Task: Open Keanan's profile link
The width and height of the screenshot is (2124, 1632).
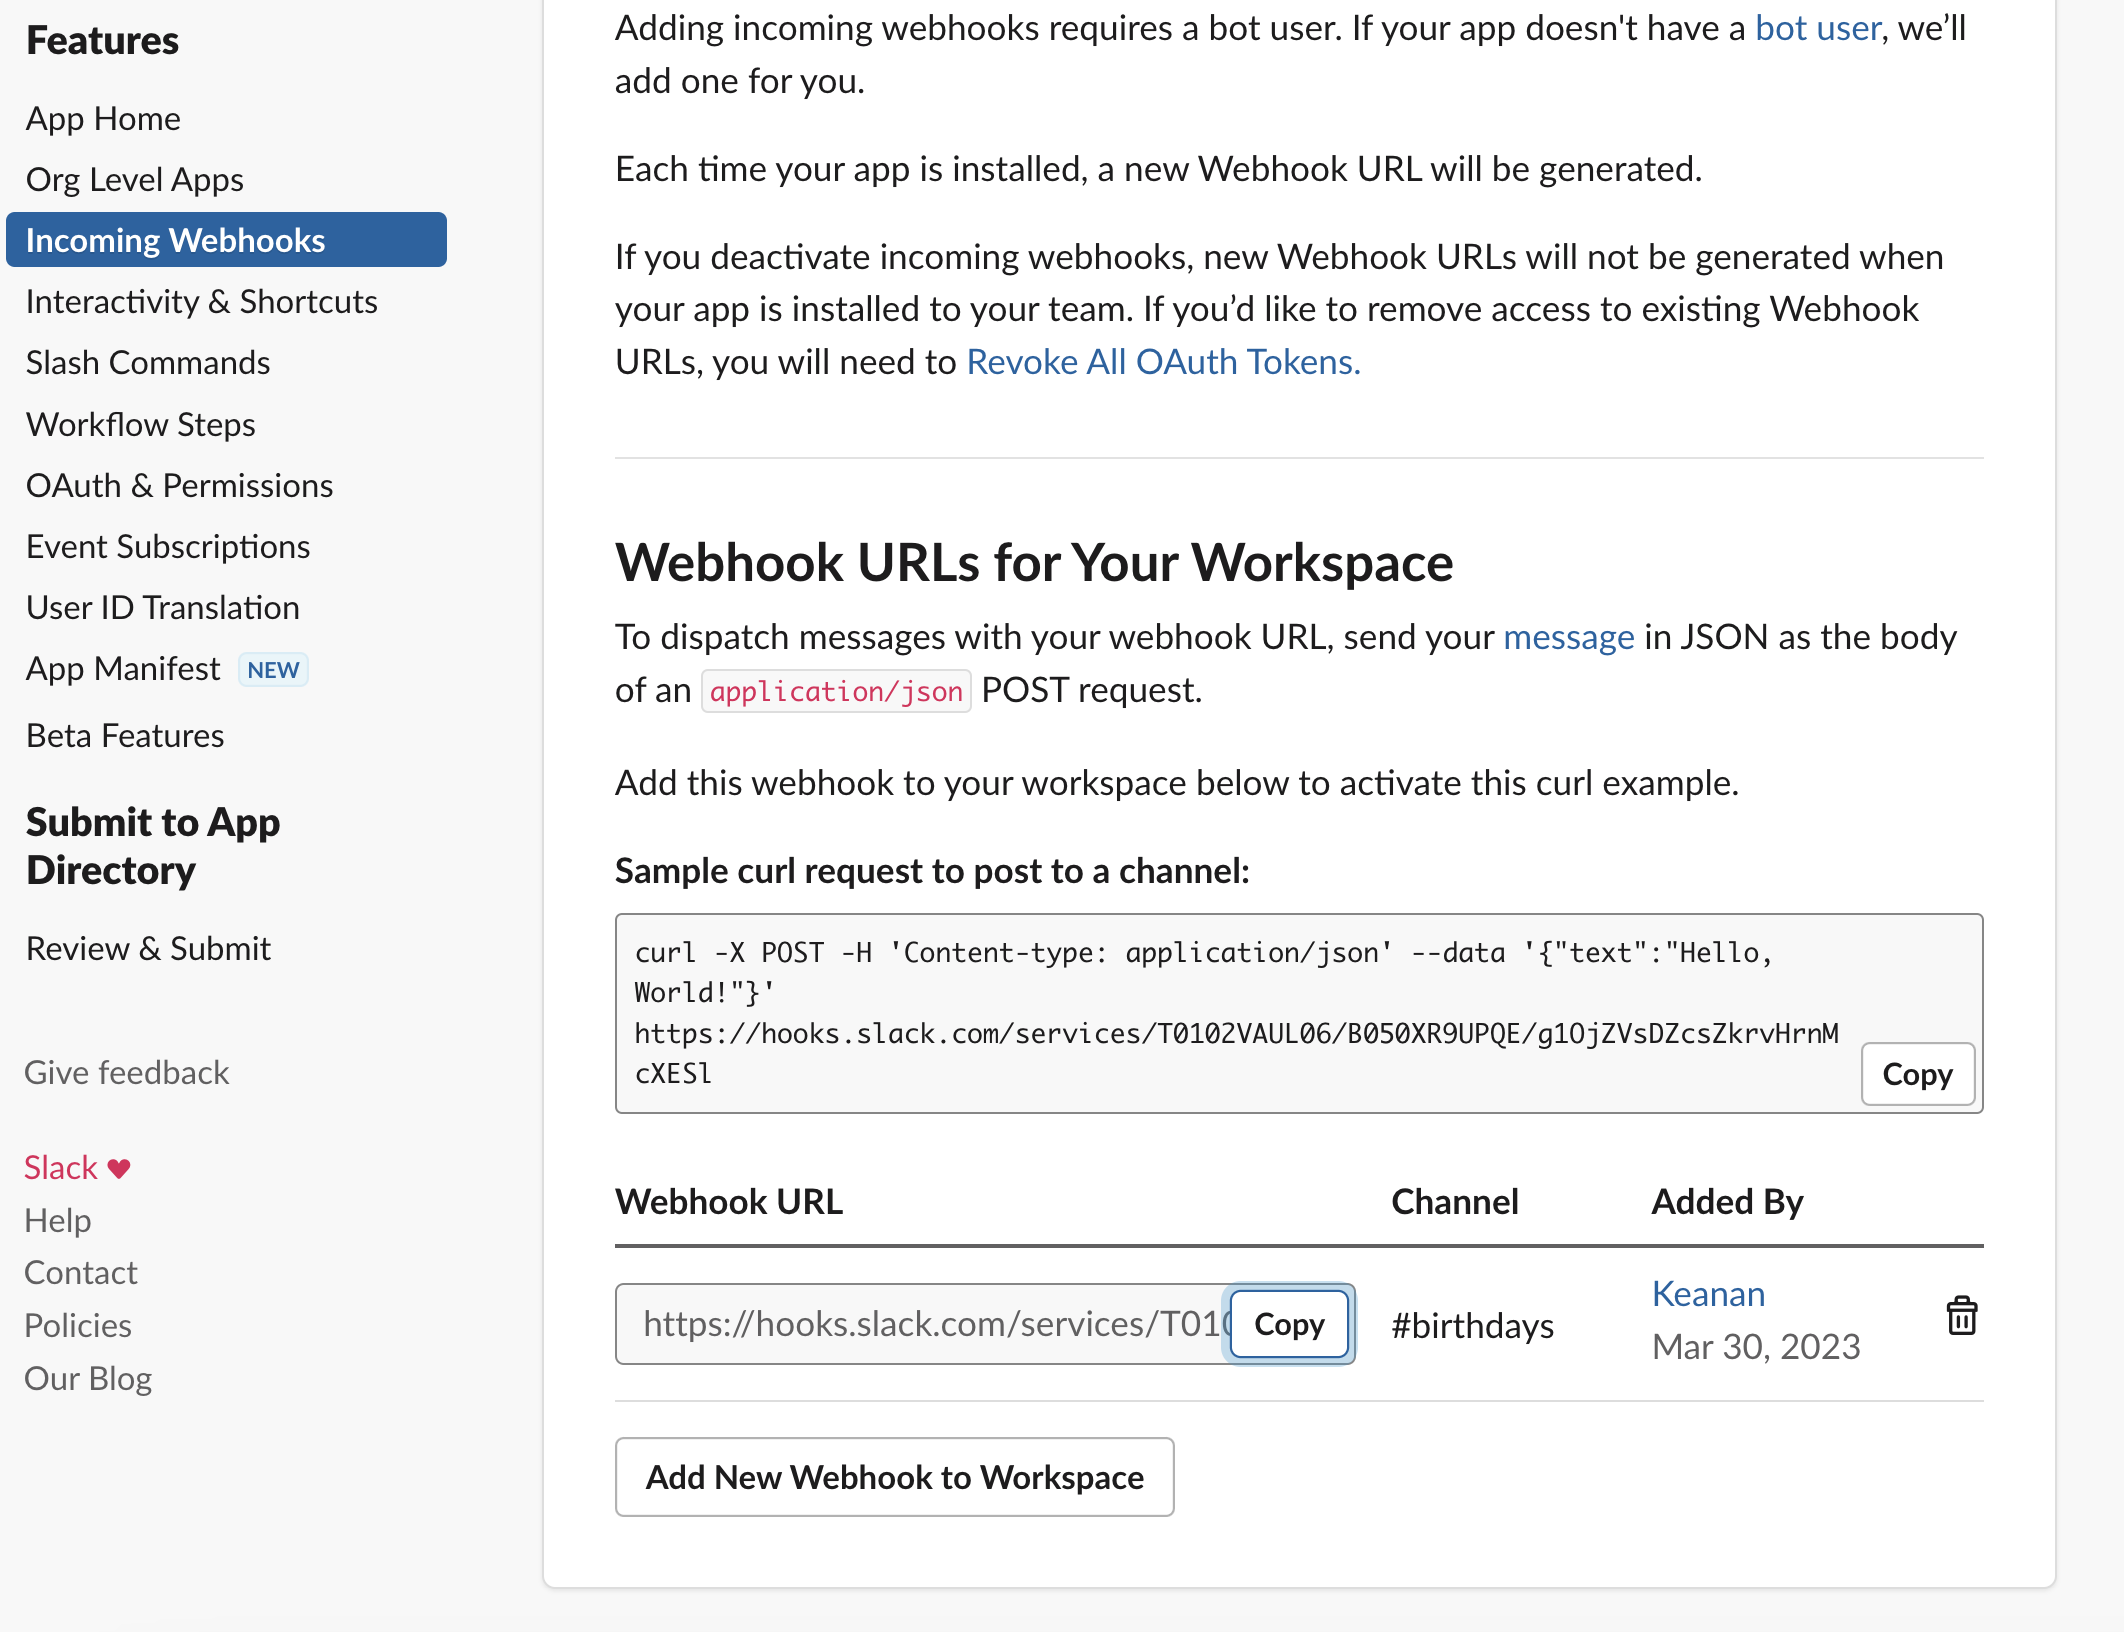Action: [1708, 1294]
